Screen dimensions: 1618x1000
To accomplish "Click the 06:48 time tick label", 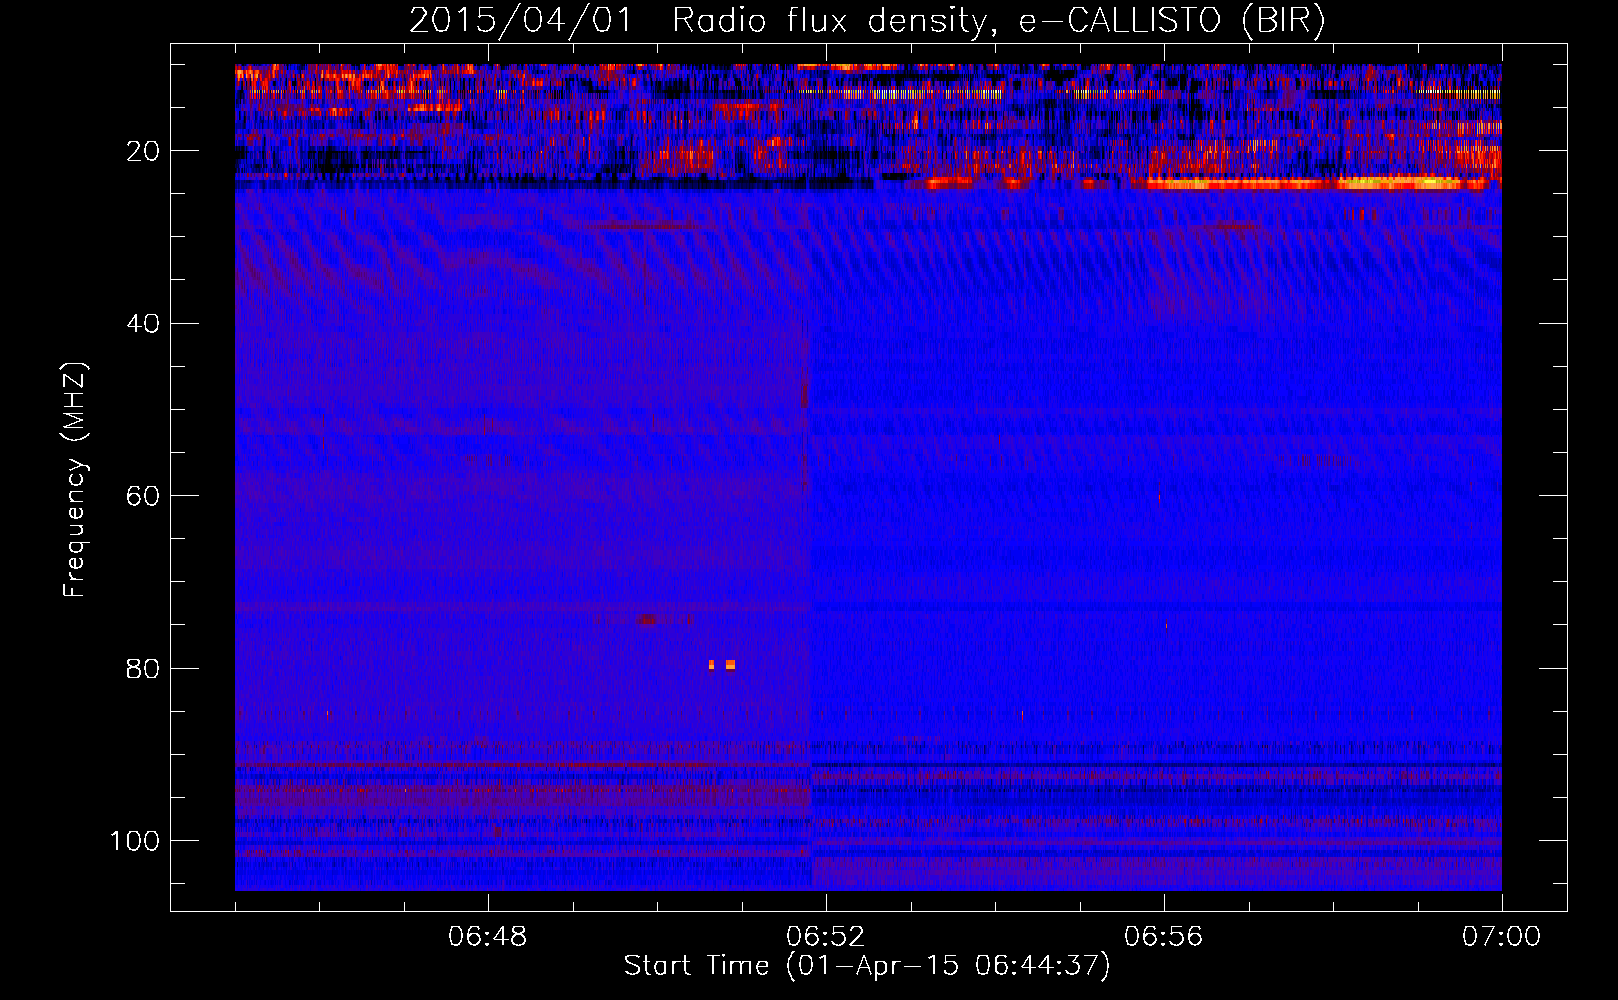I will (x=488, y=937).
